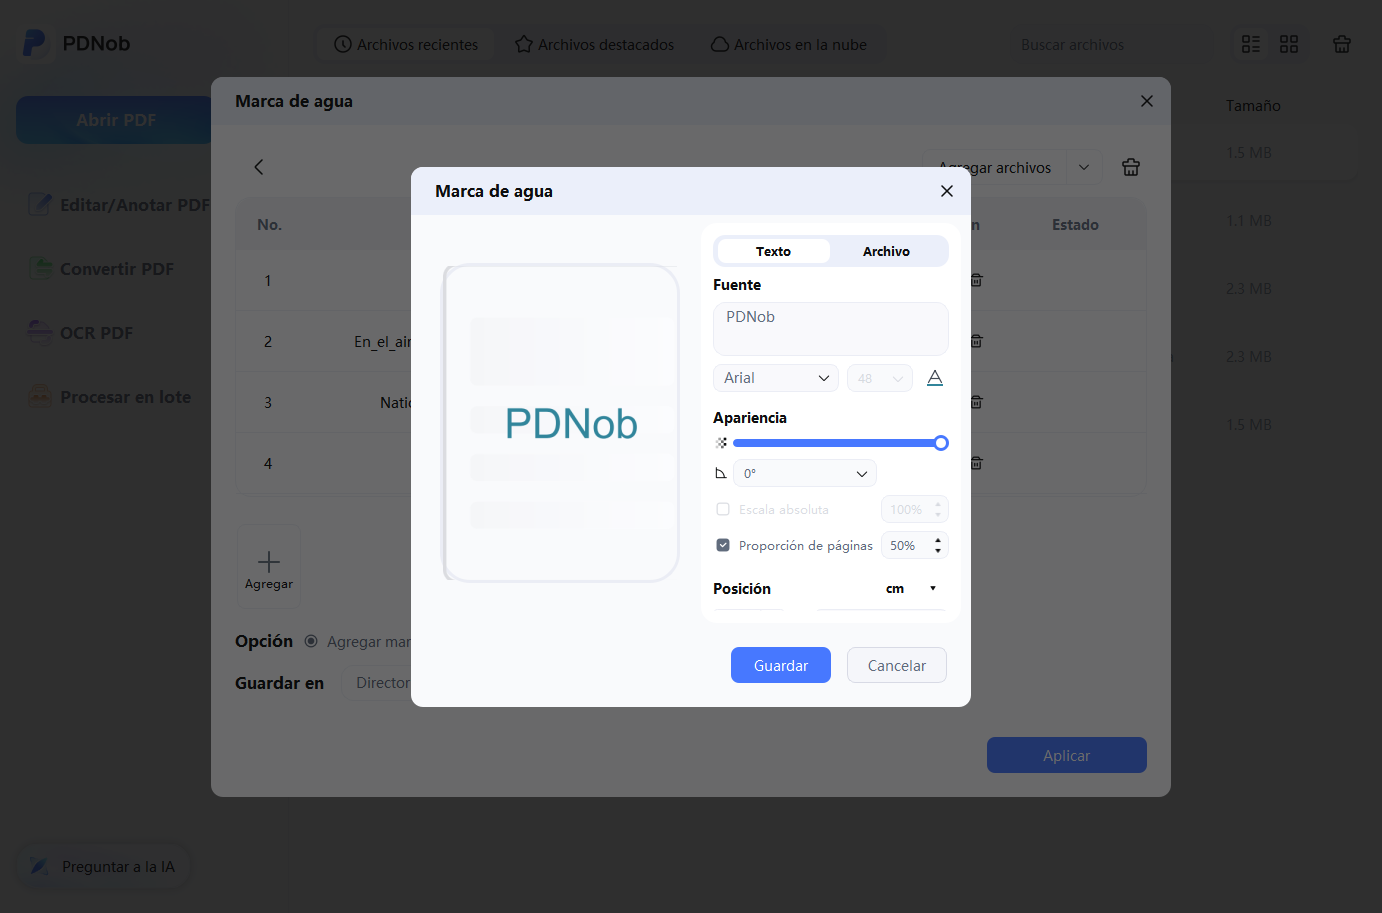Click the Abrir PDF button
The width and height of the screenshot is (1382, 913).
tap(116, 120)
